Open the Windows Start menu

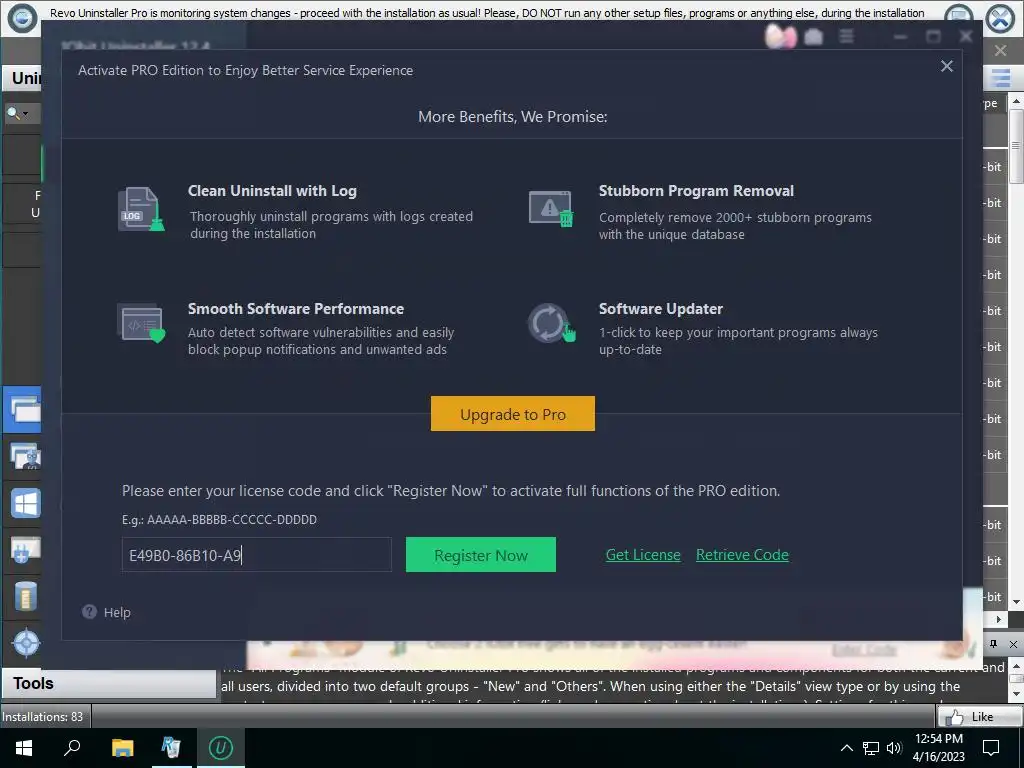pyautogui.click(x=24, y=748)
